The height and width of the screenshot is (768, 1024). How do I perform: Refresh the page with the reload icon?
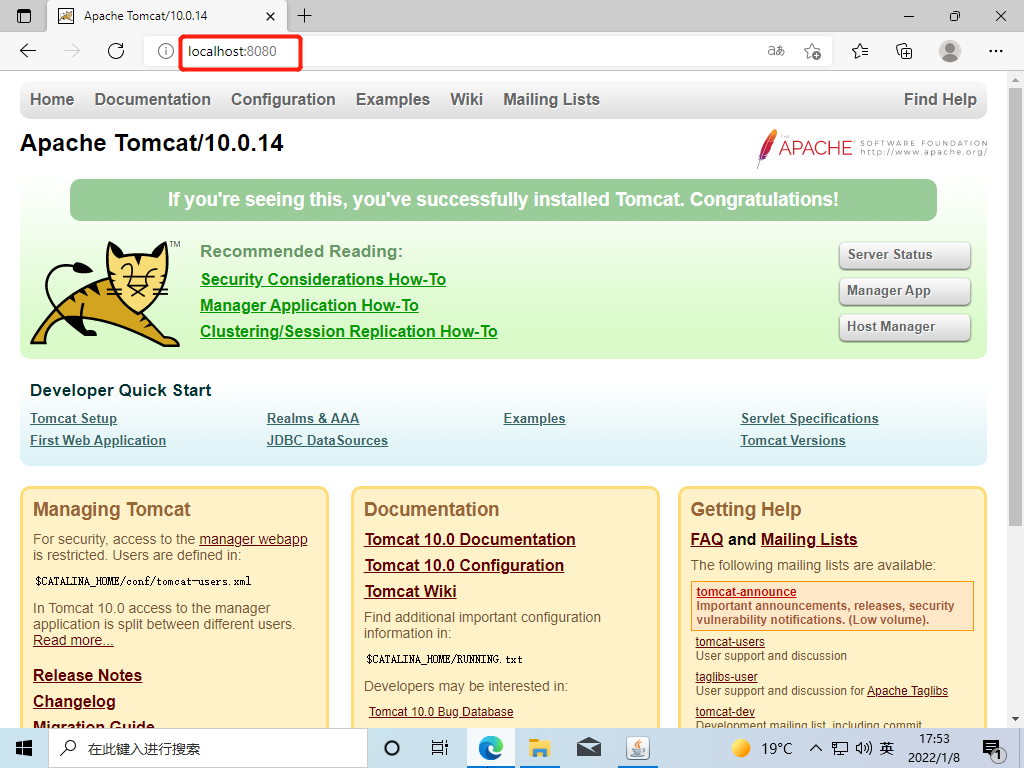(x=116, y=51)
